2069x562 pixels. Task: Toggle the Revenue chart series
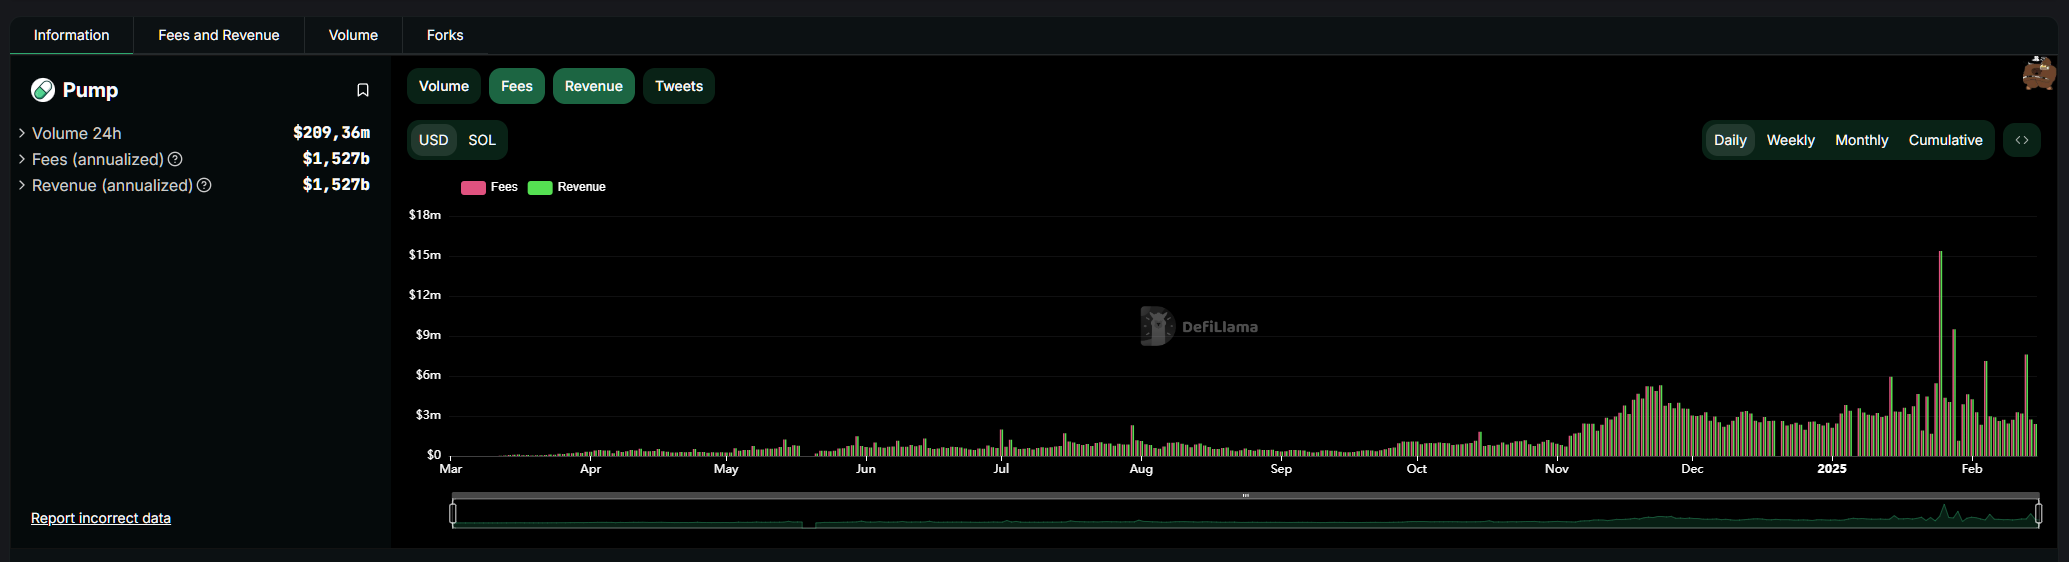[x=594, y=86]
